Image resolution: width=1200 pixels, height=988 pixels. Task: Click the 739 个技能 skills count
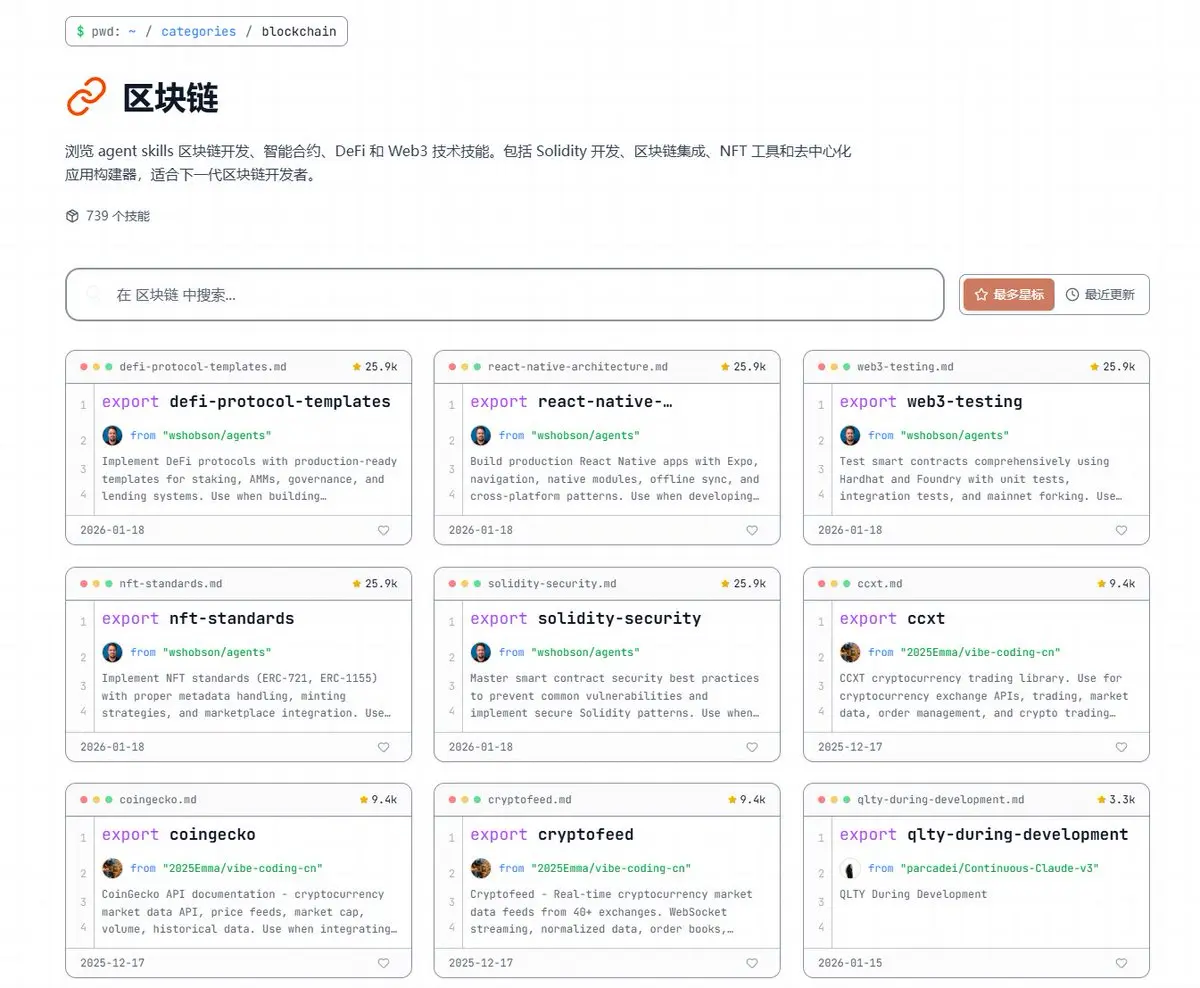tap(118, 216)
